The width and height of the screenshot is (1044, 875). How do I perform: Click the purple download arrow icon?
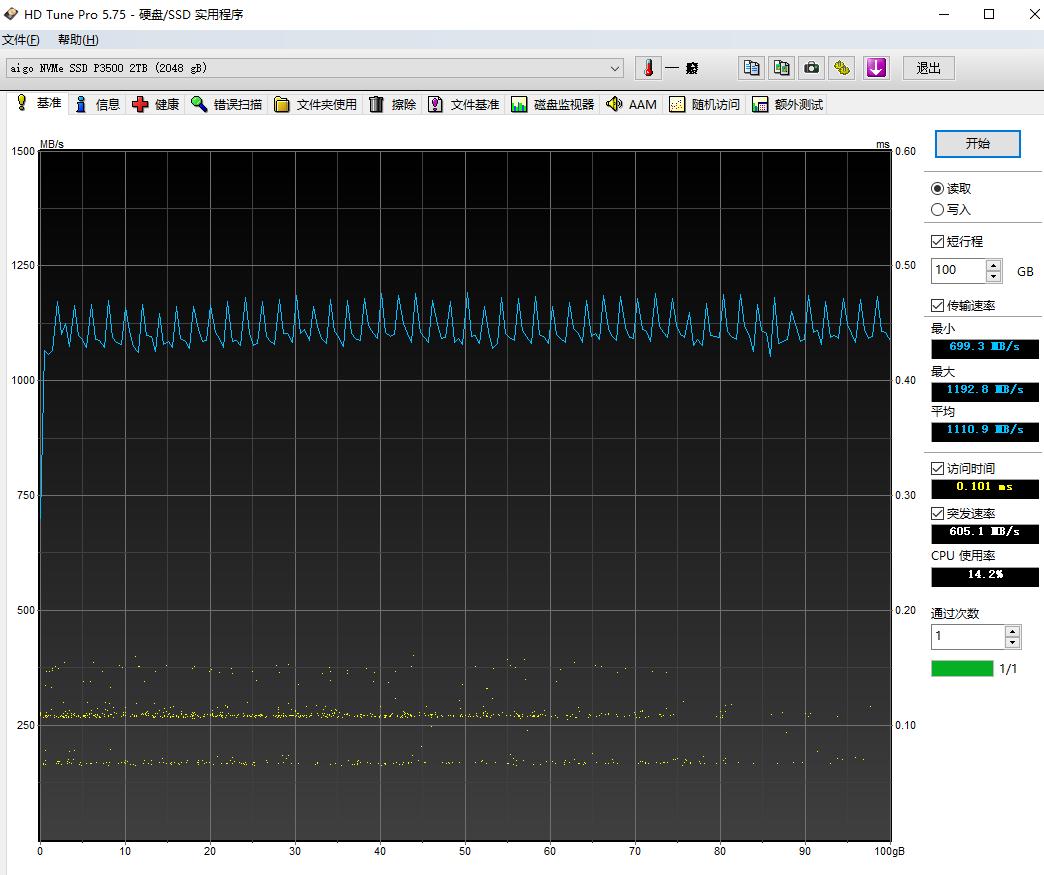coord(876,68)
